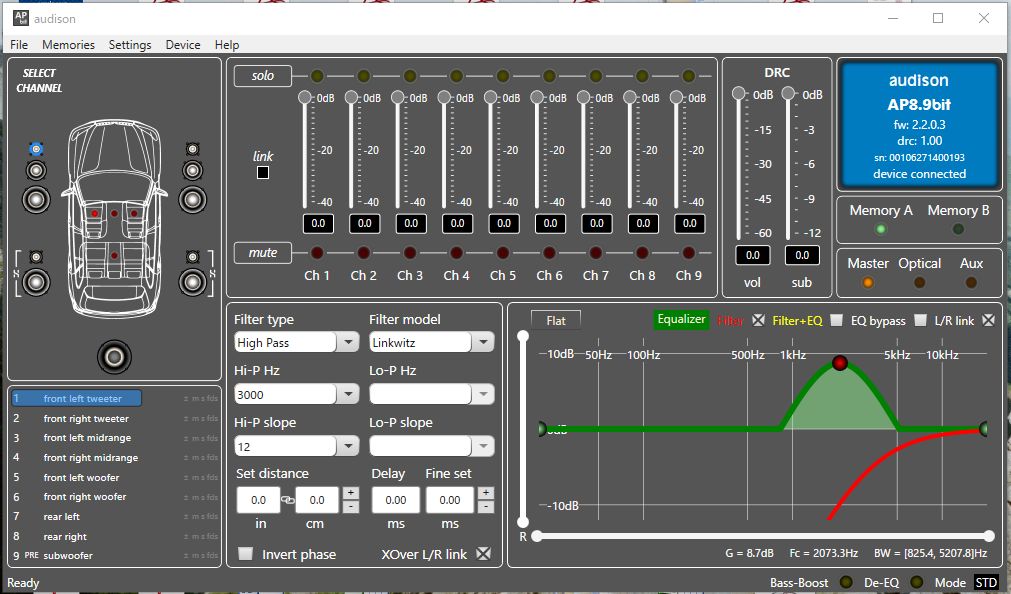Select the front left tweeter speaker icon

click(x=36, y=149)
